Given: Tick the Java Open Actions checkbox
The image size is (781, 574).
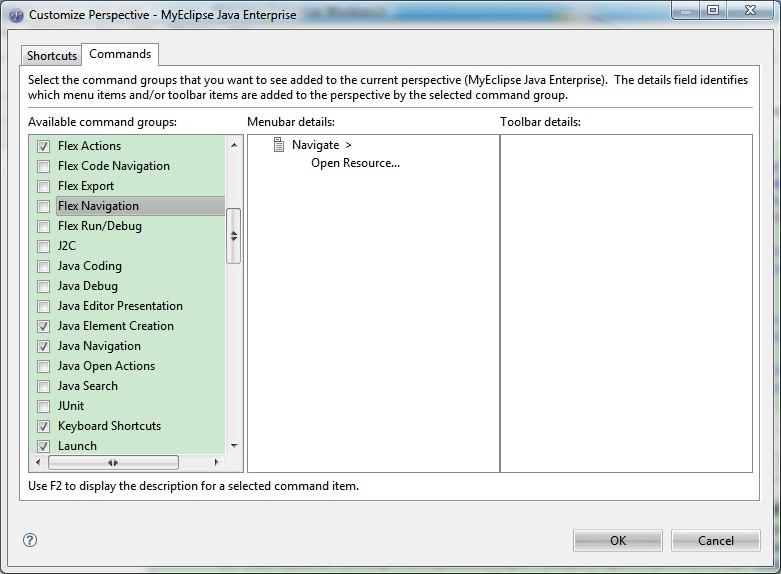Looking at the screenshot, I should coord(43,366).
